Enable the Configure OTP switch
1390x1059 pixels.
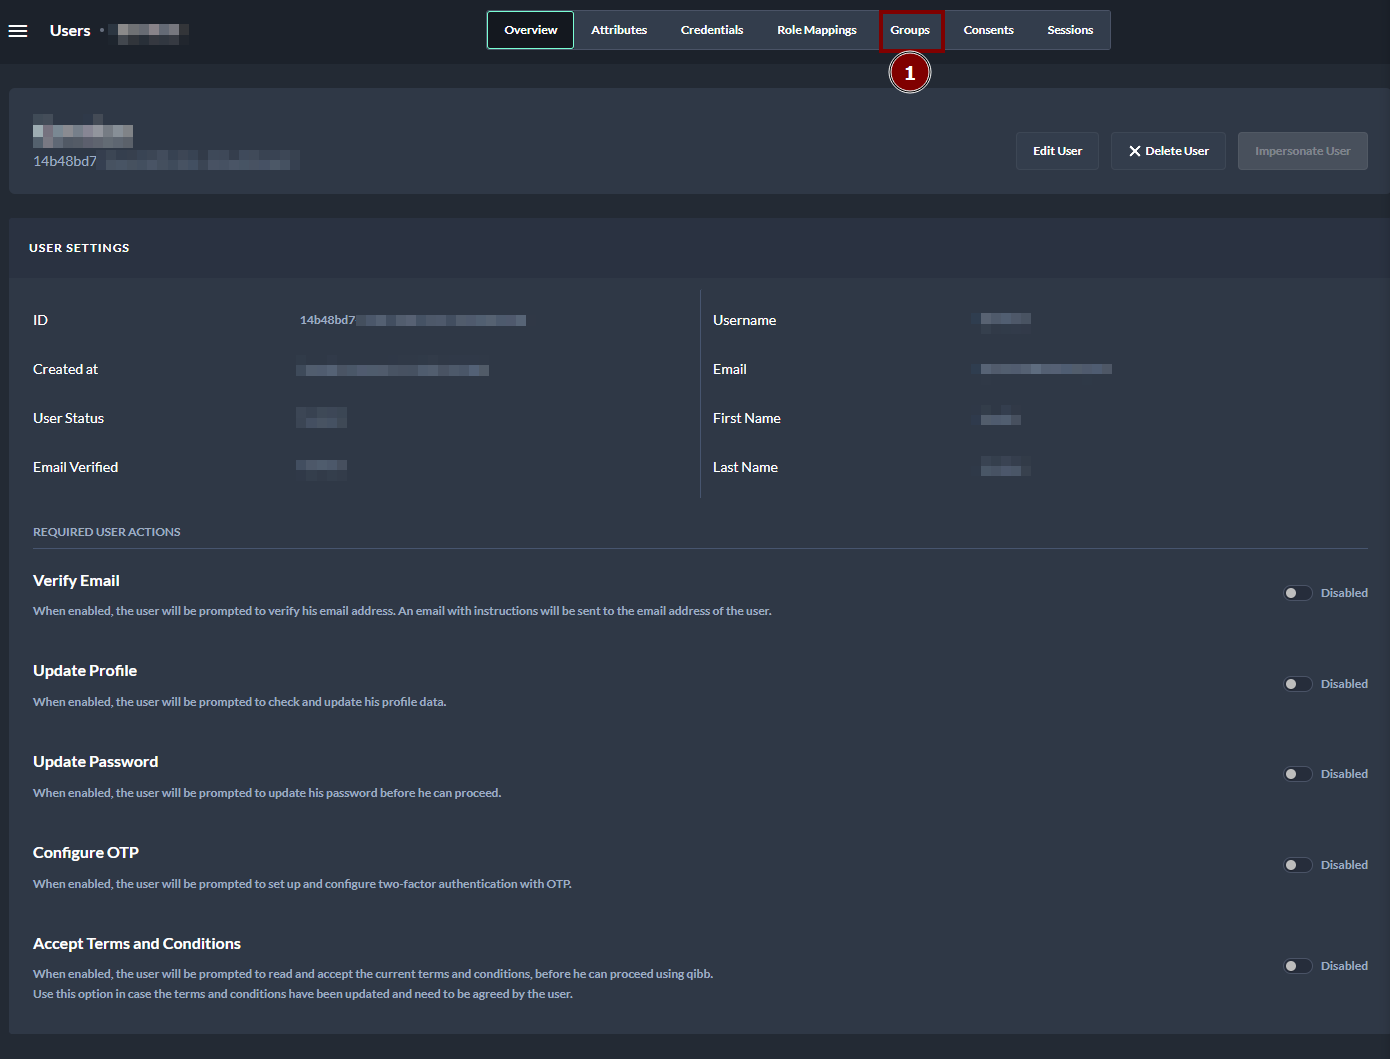pos(1297,865)
